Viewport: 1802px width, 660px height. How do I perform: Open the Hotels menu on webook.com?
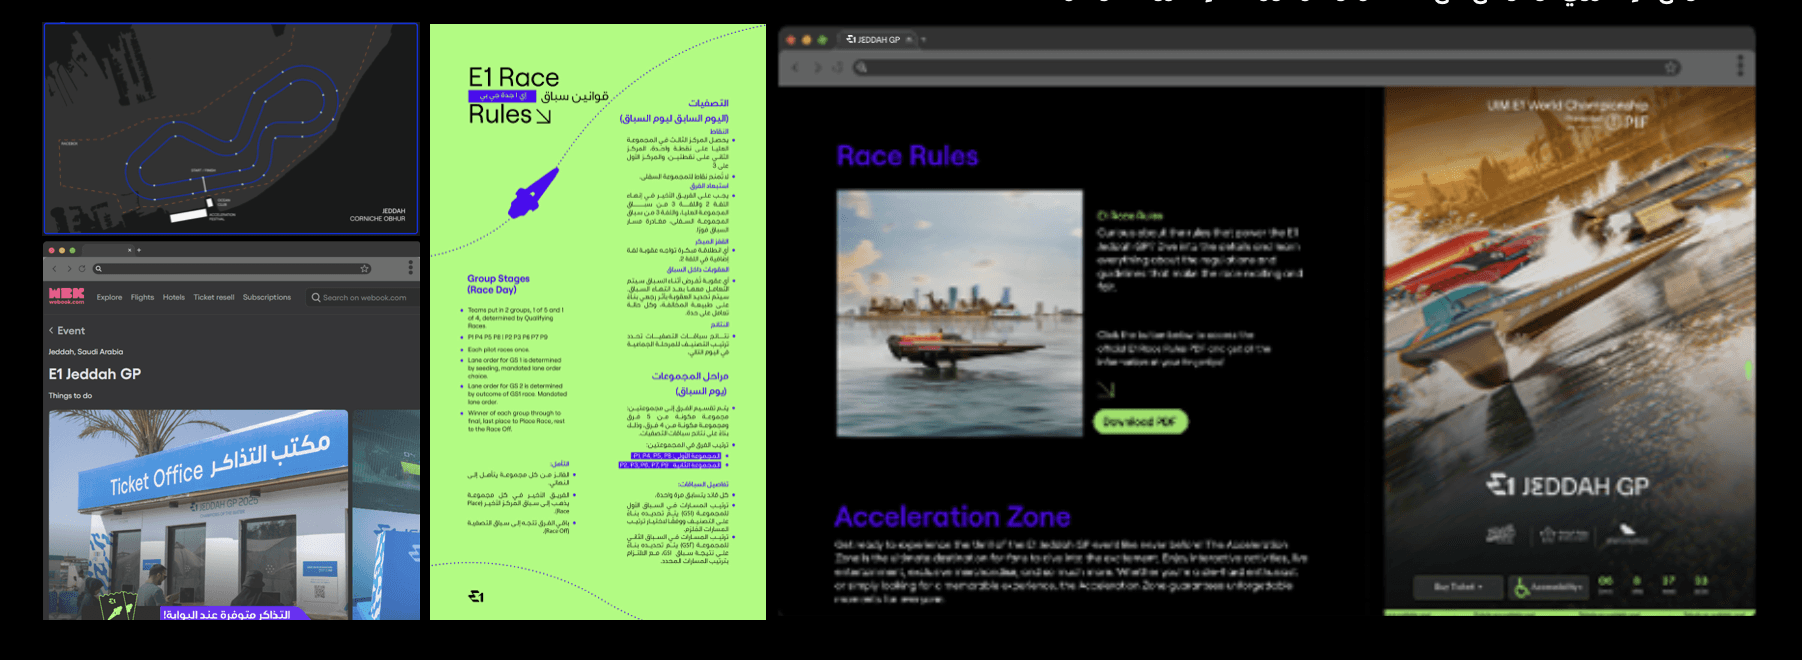click(x=174, y=297)
